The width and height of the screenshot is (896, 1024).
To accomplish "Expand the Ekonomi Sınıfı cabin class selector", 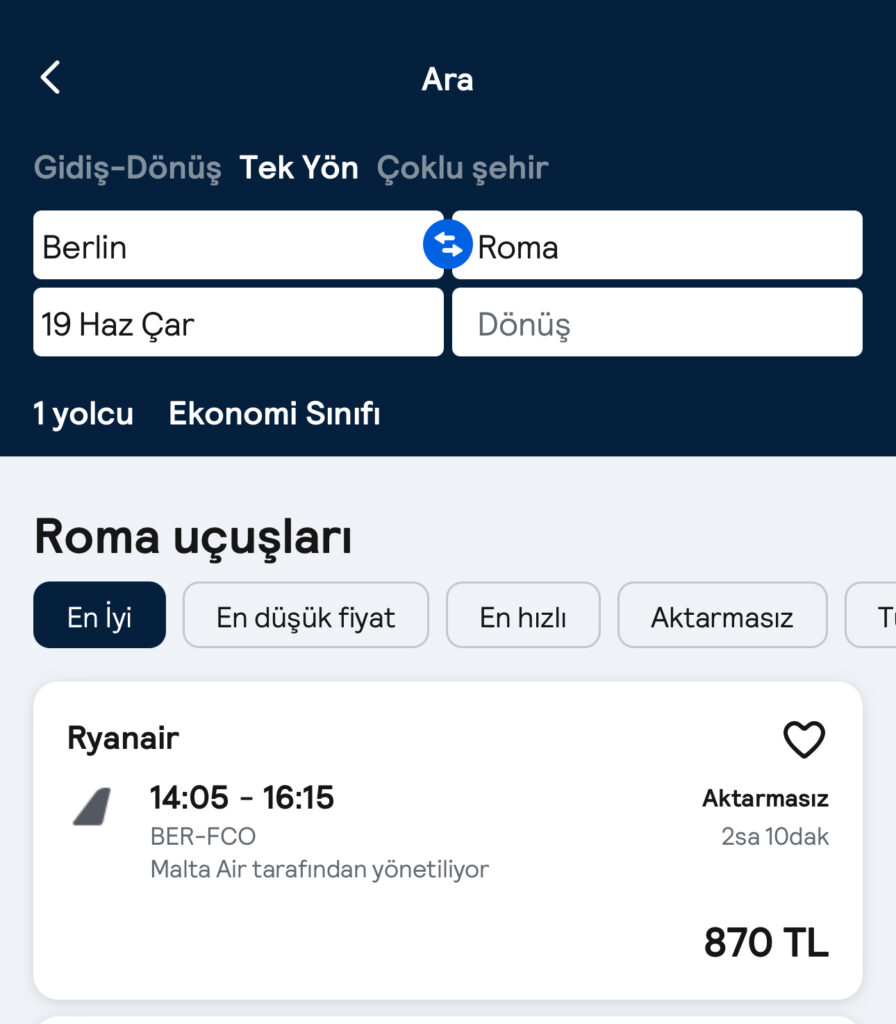I will click(274, 414).
